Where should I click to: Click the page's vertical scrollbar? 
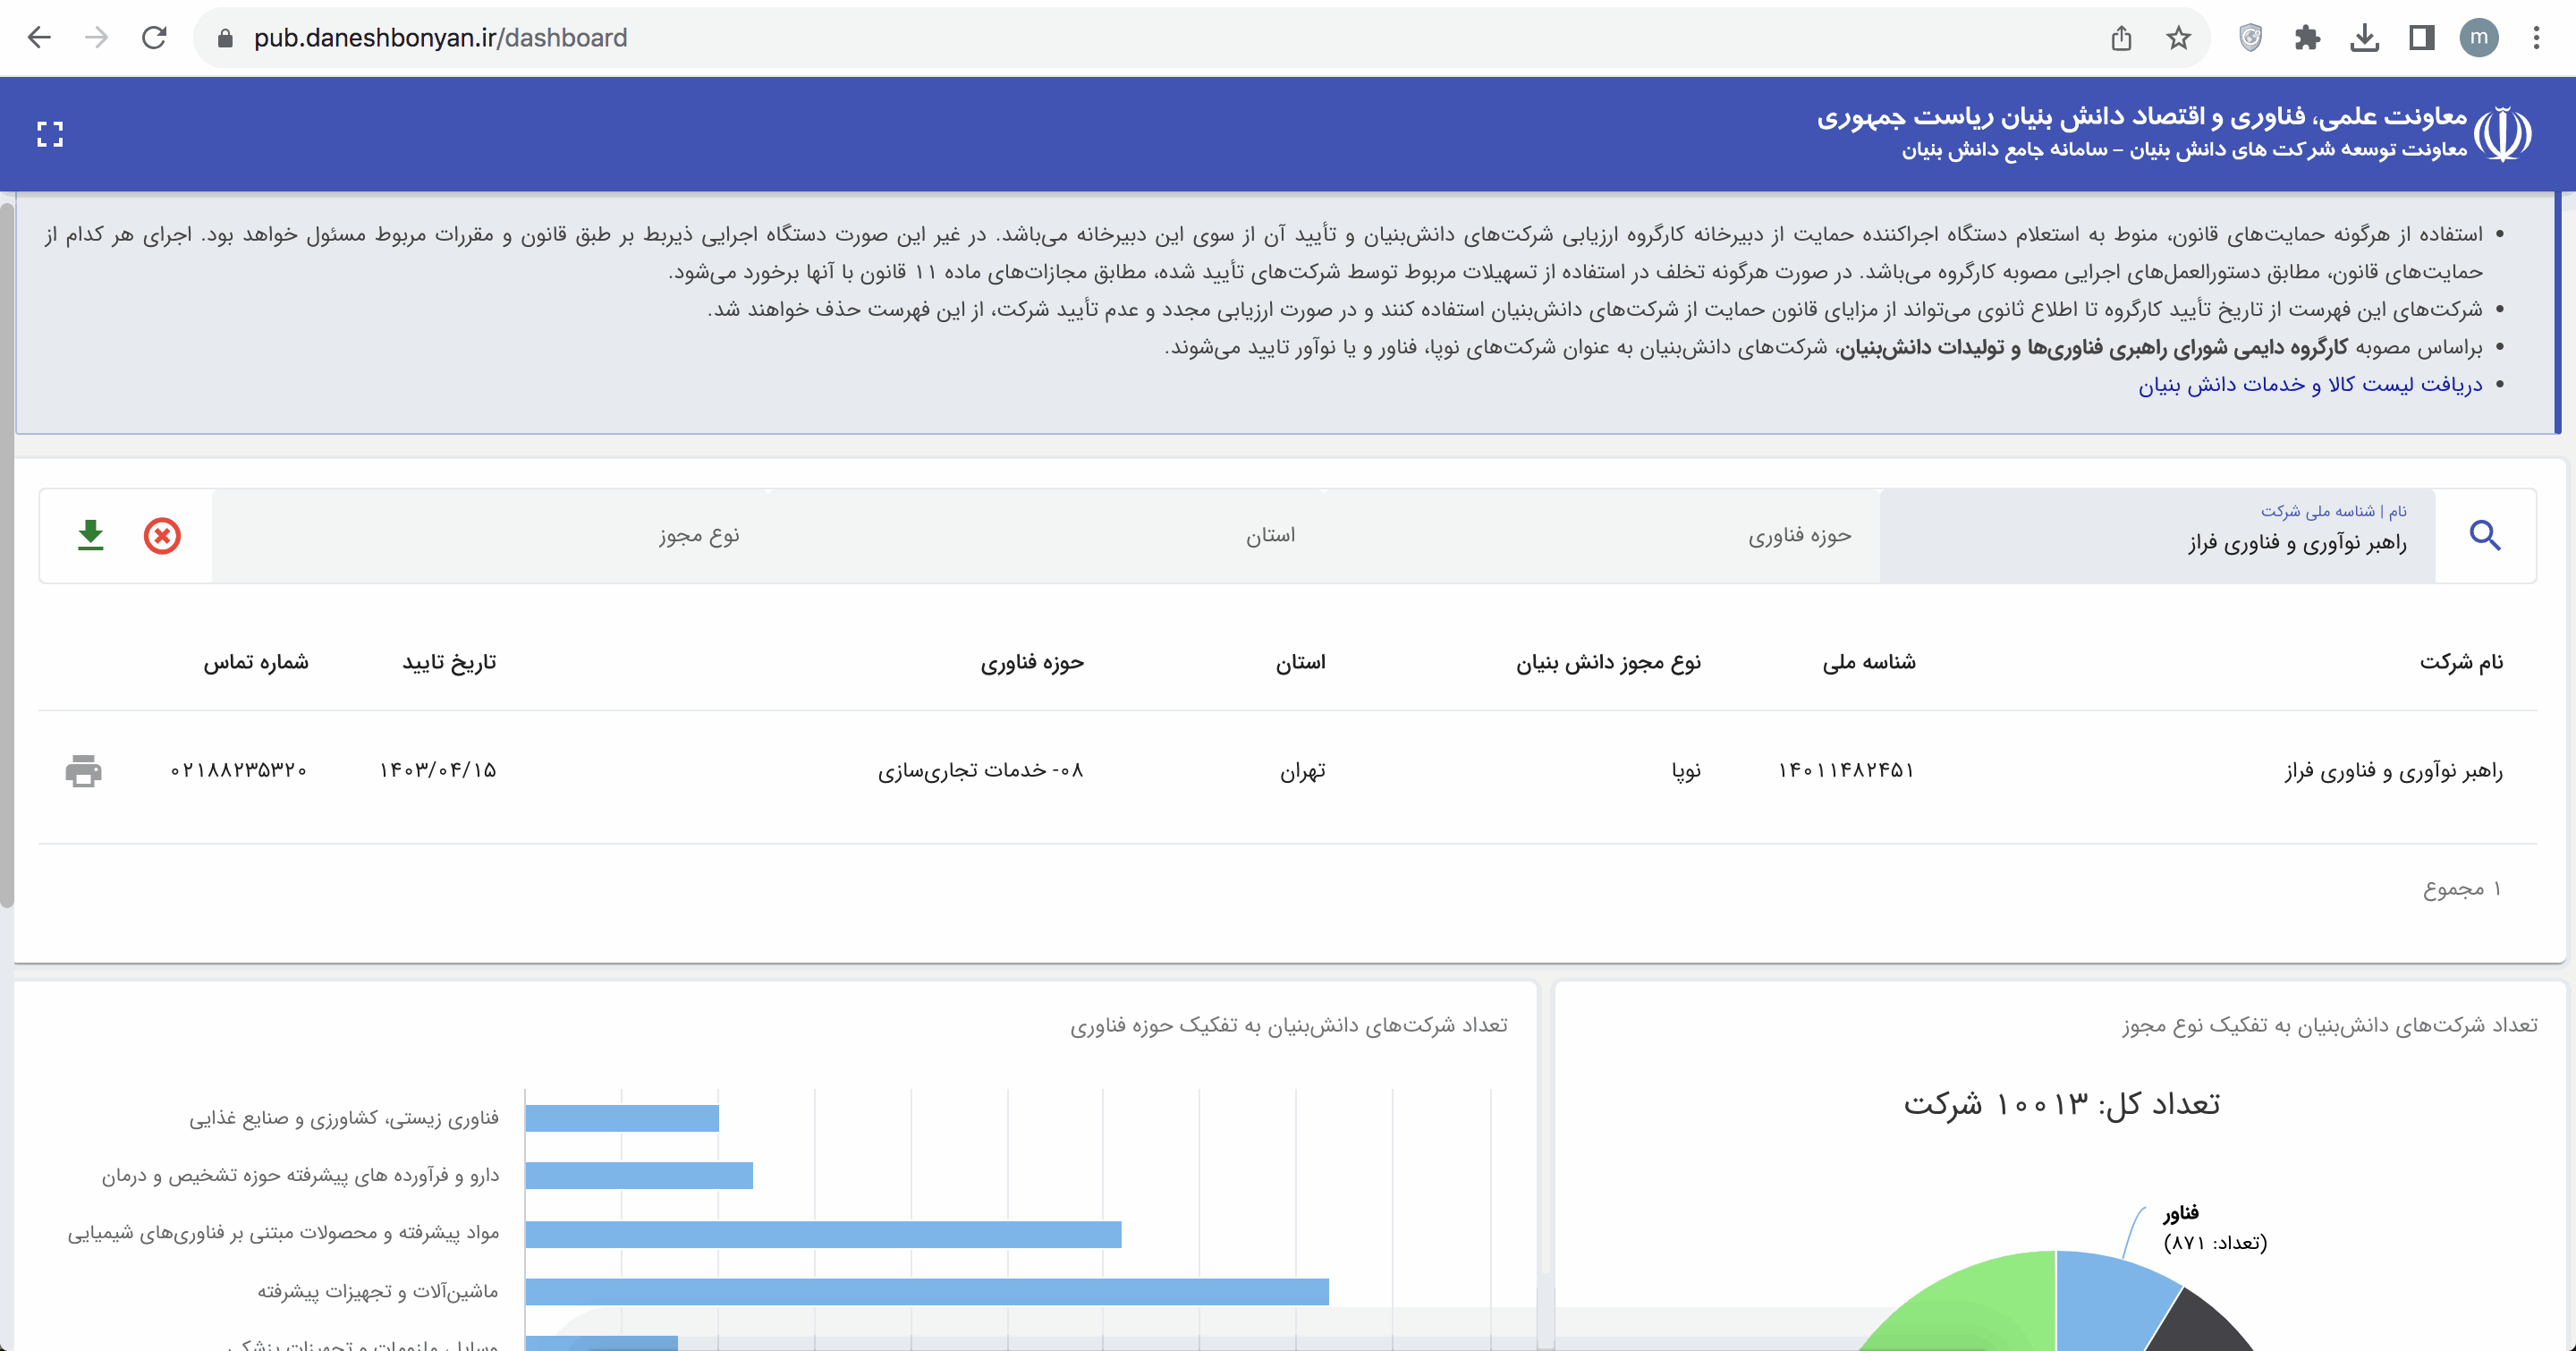point(7,555)
